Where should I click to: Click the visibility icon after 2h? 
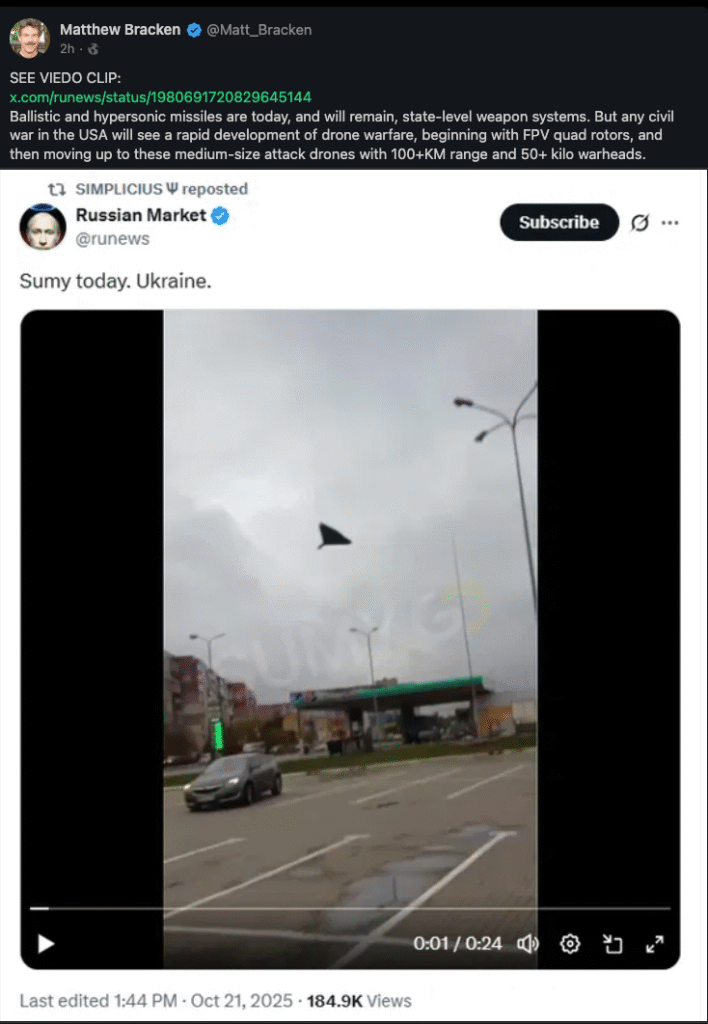(x=93, y=49)
